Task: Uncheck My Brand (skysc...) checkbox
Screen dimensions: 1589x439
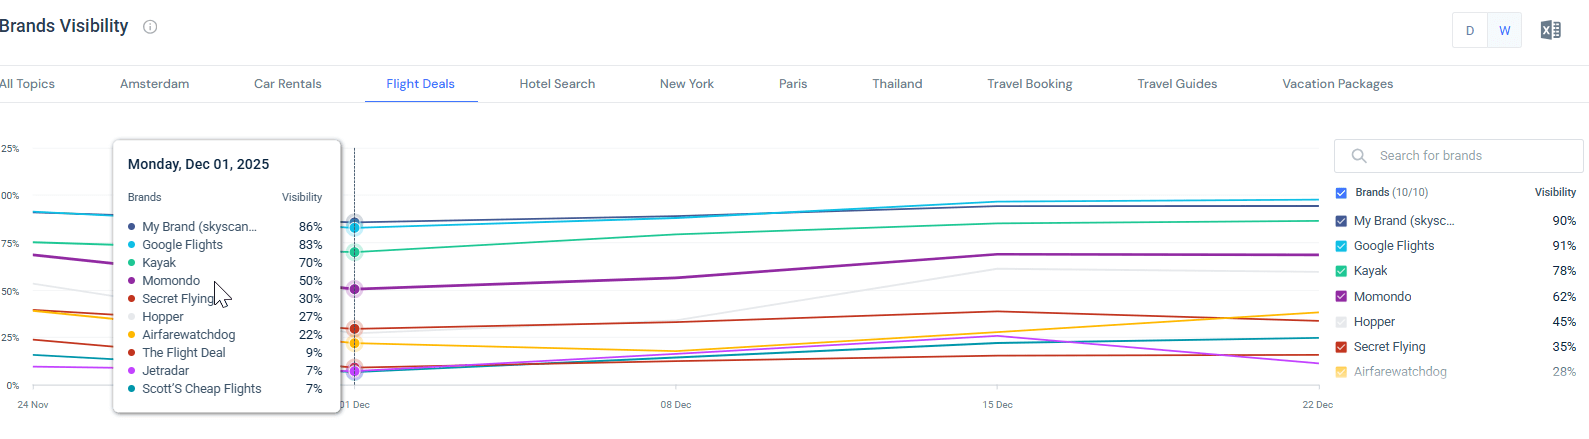Action: point(1341,221)
